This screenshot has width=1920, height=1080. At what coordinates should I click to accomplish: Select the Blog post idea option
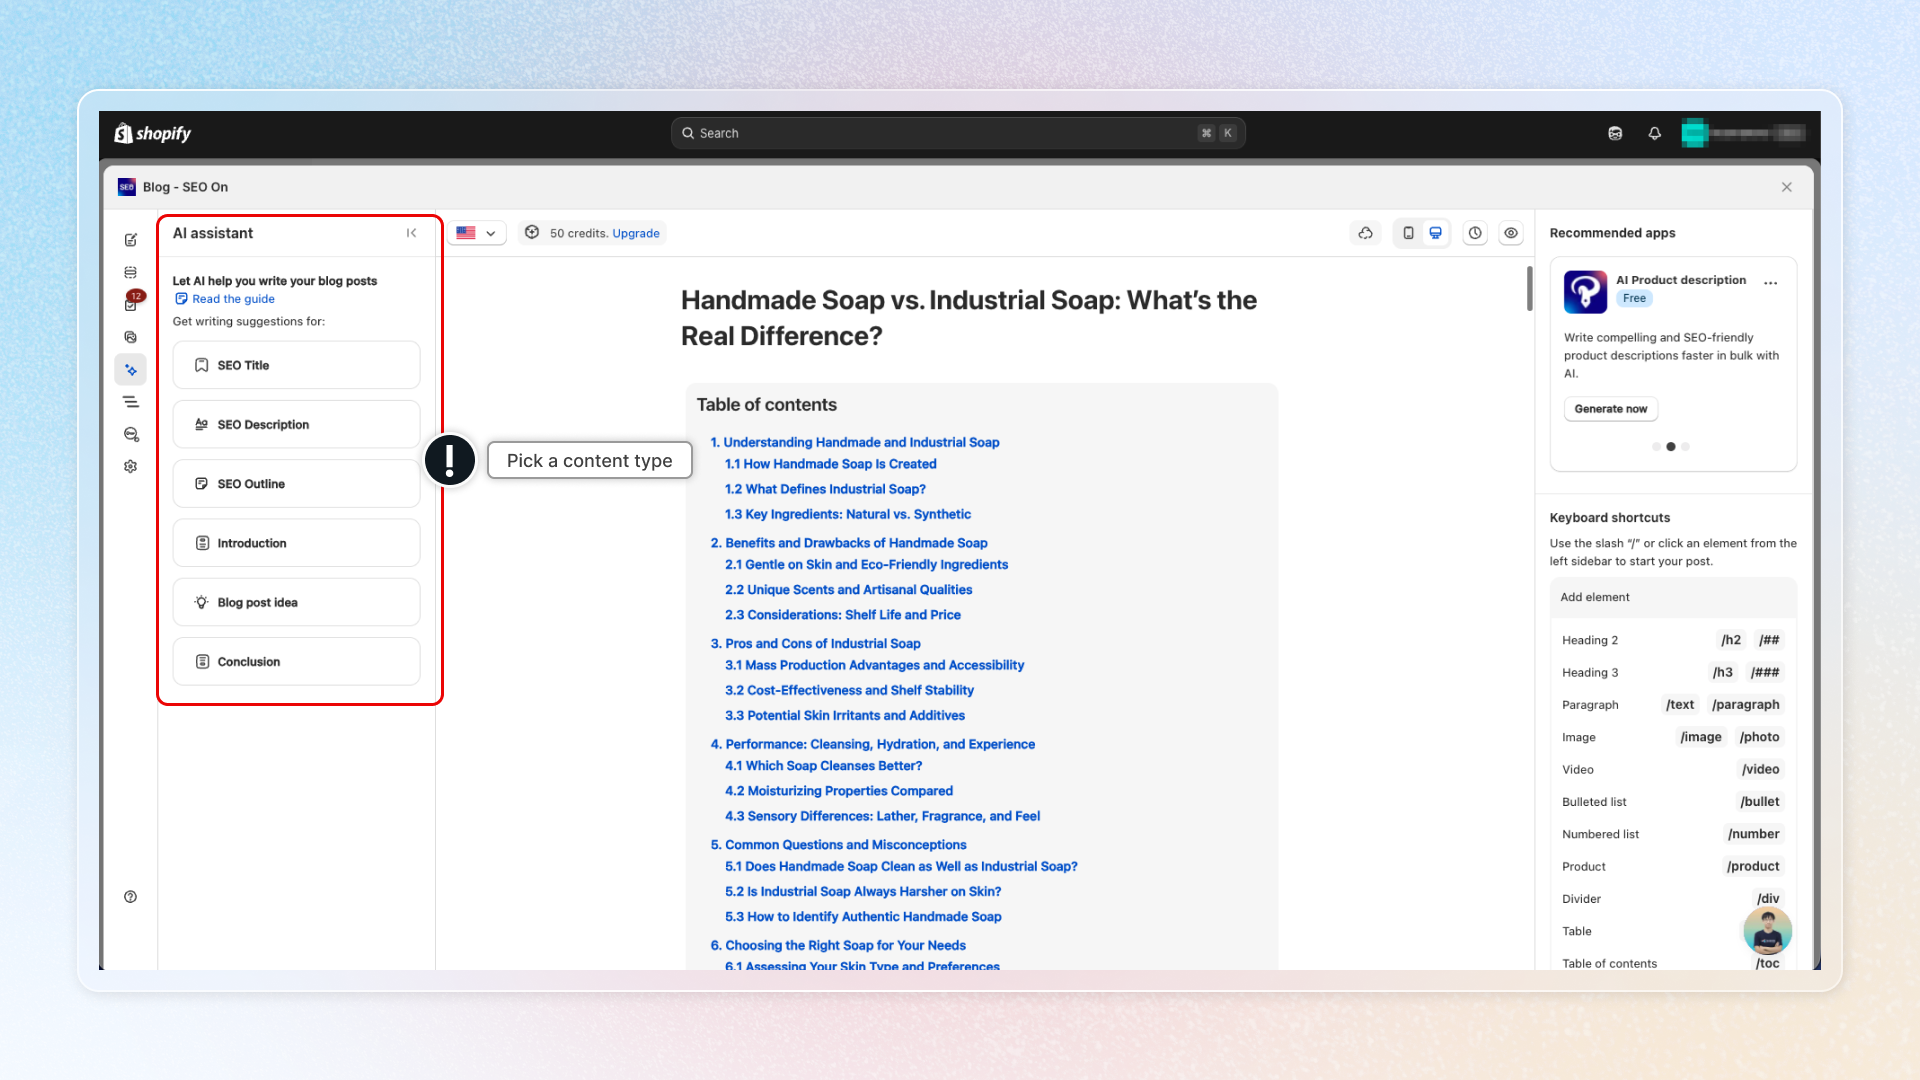[296, 602]
